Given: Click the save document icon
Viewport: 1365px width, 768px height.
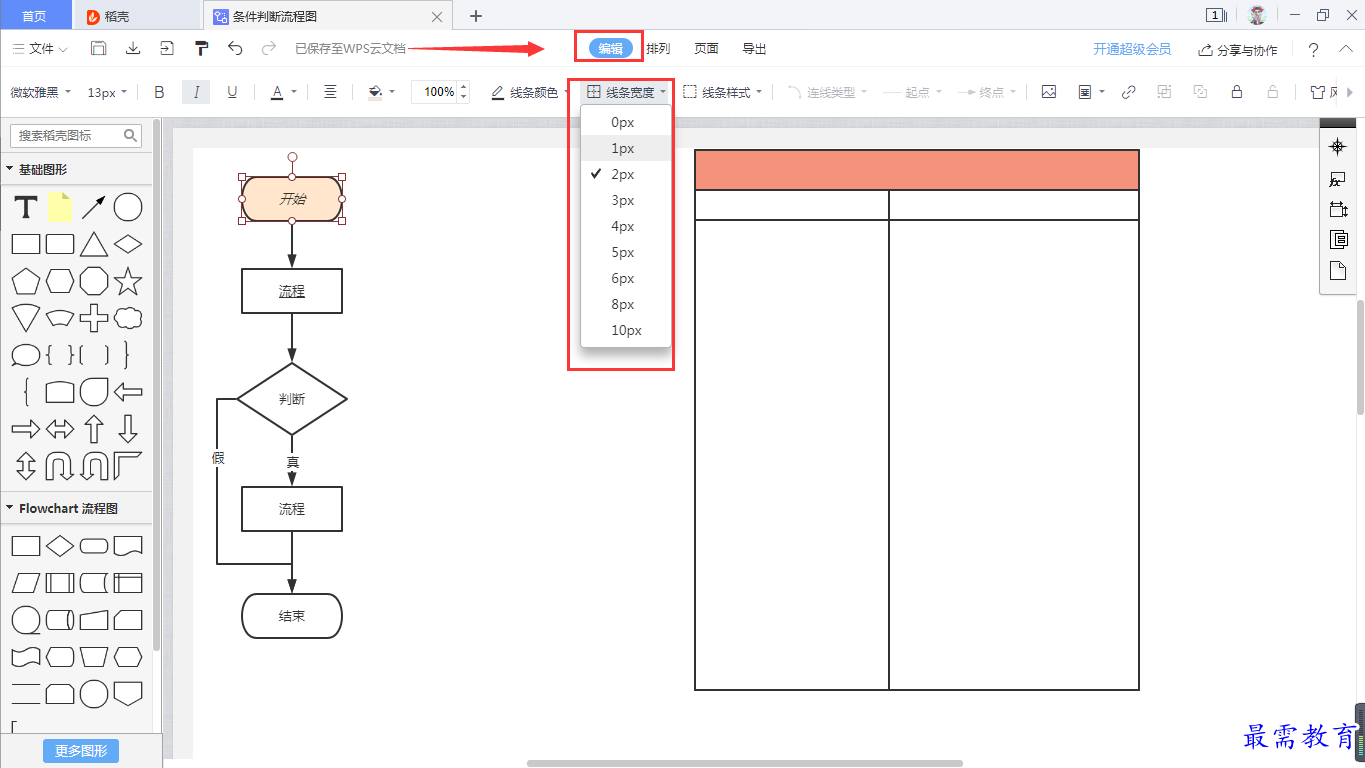Looking at the screenshot, I should (x=98, y=48).
